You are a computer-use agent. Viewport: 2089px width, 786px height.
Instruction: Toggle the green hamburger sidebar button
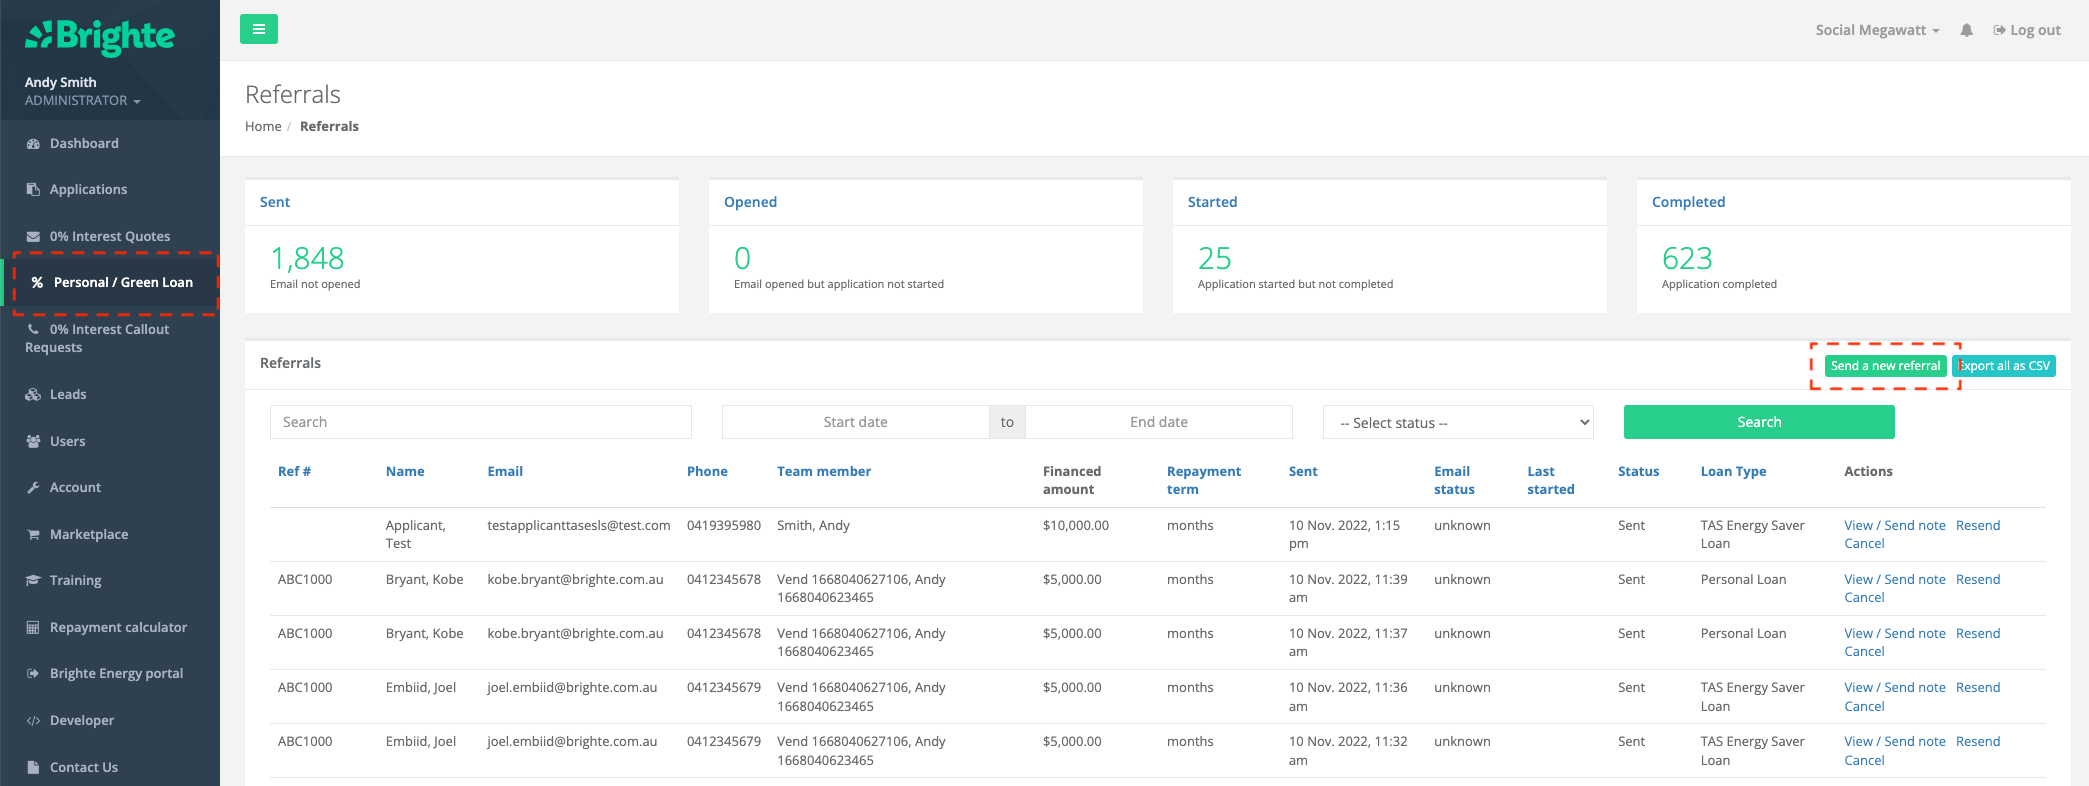pyautogui.click(x=258, y=29)
